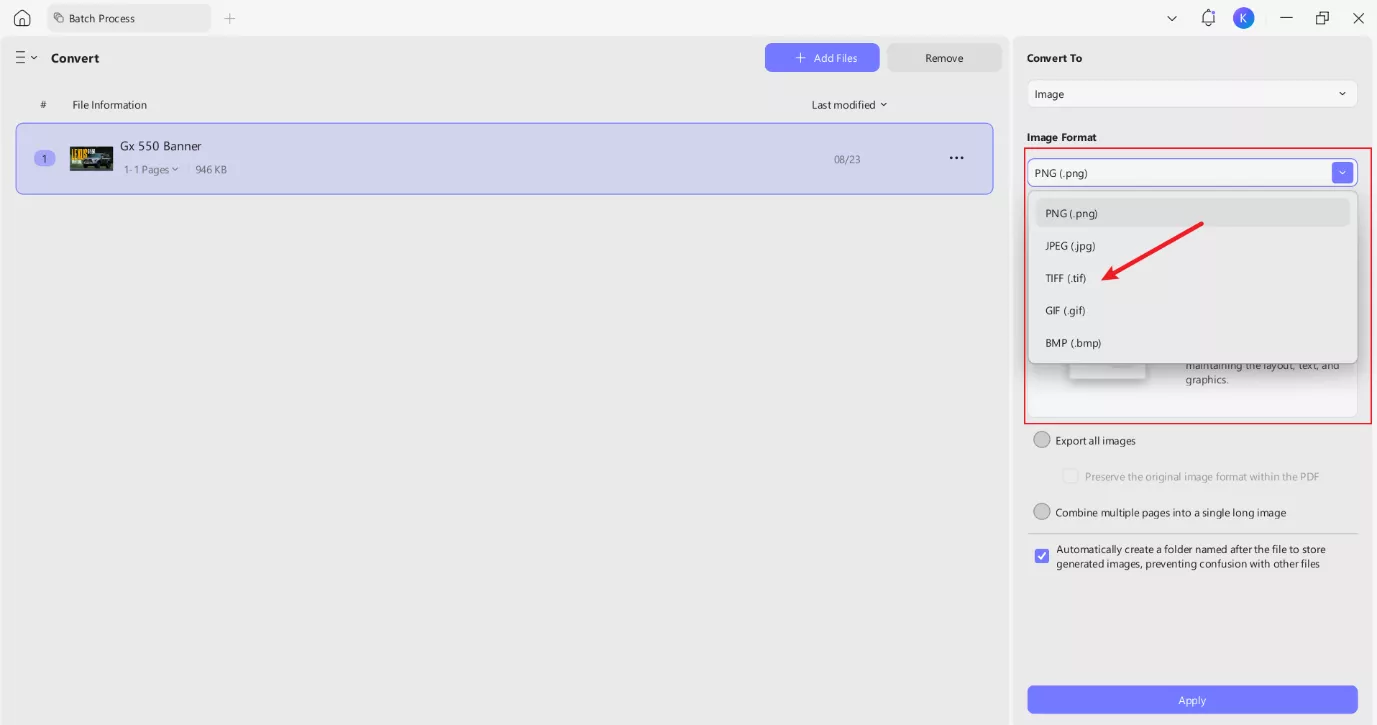Collapse the Image Format PNG dropdown

[1342, 173]
